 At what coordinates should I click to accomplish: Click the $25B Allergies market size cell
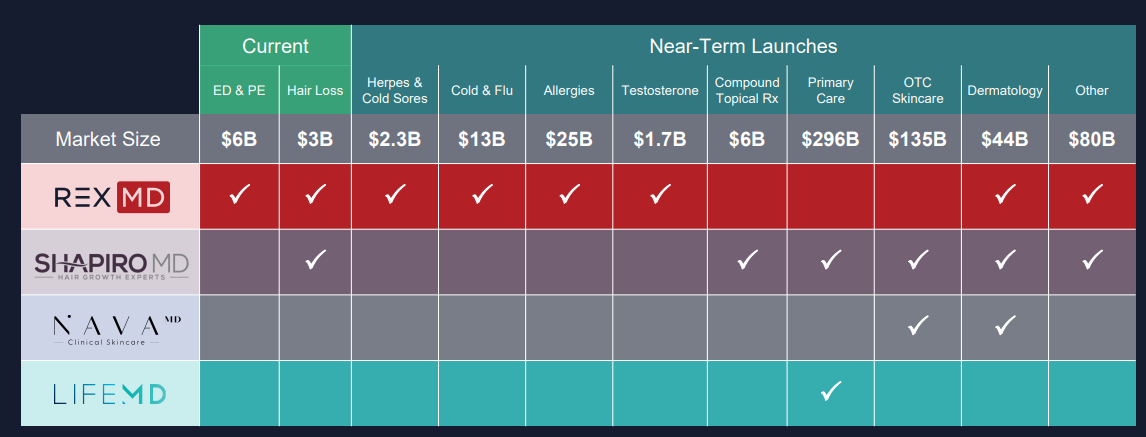click(568, 139)
